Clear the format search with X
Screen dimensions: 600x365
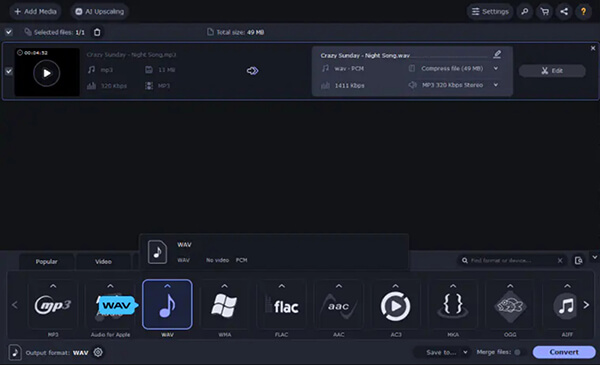pos(560,261)
